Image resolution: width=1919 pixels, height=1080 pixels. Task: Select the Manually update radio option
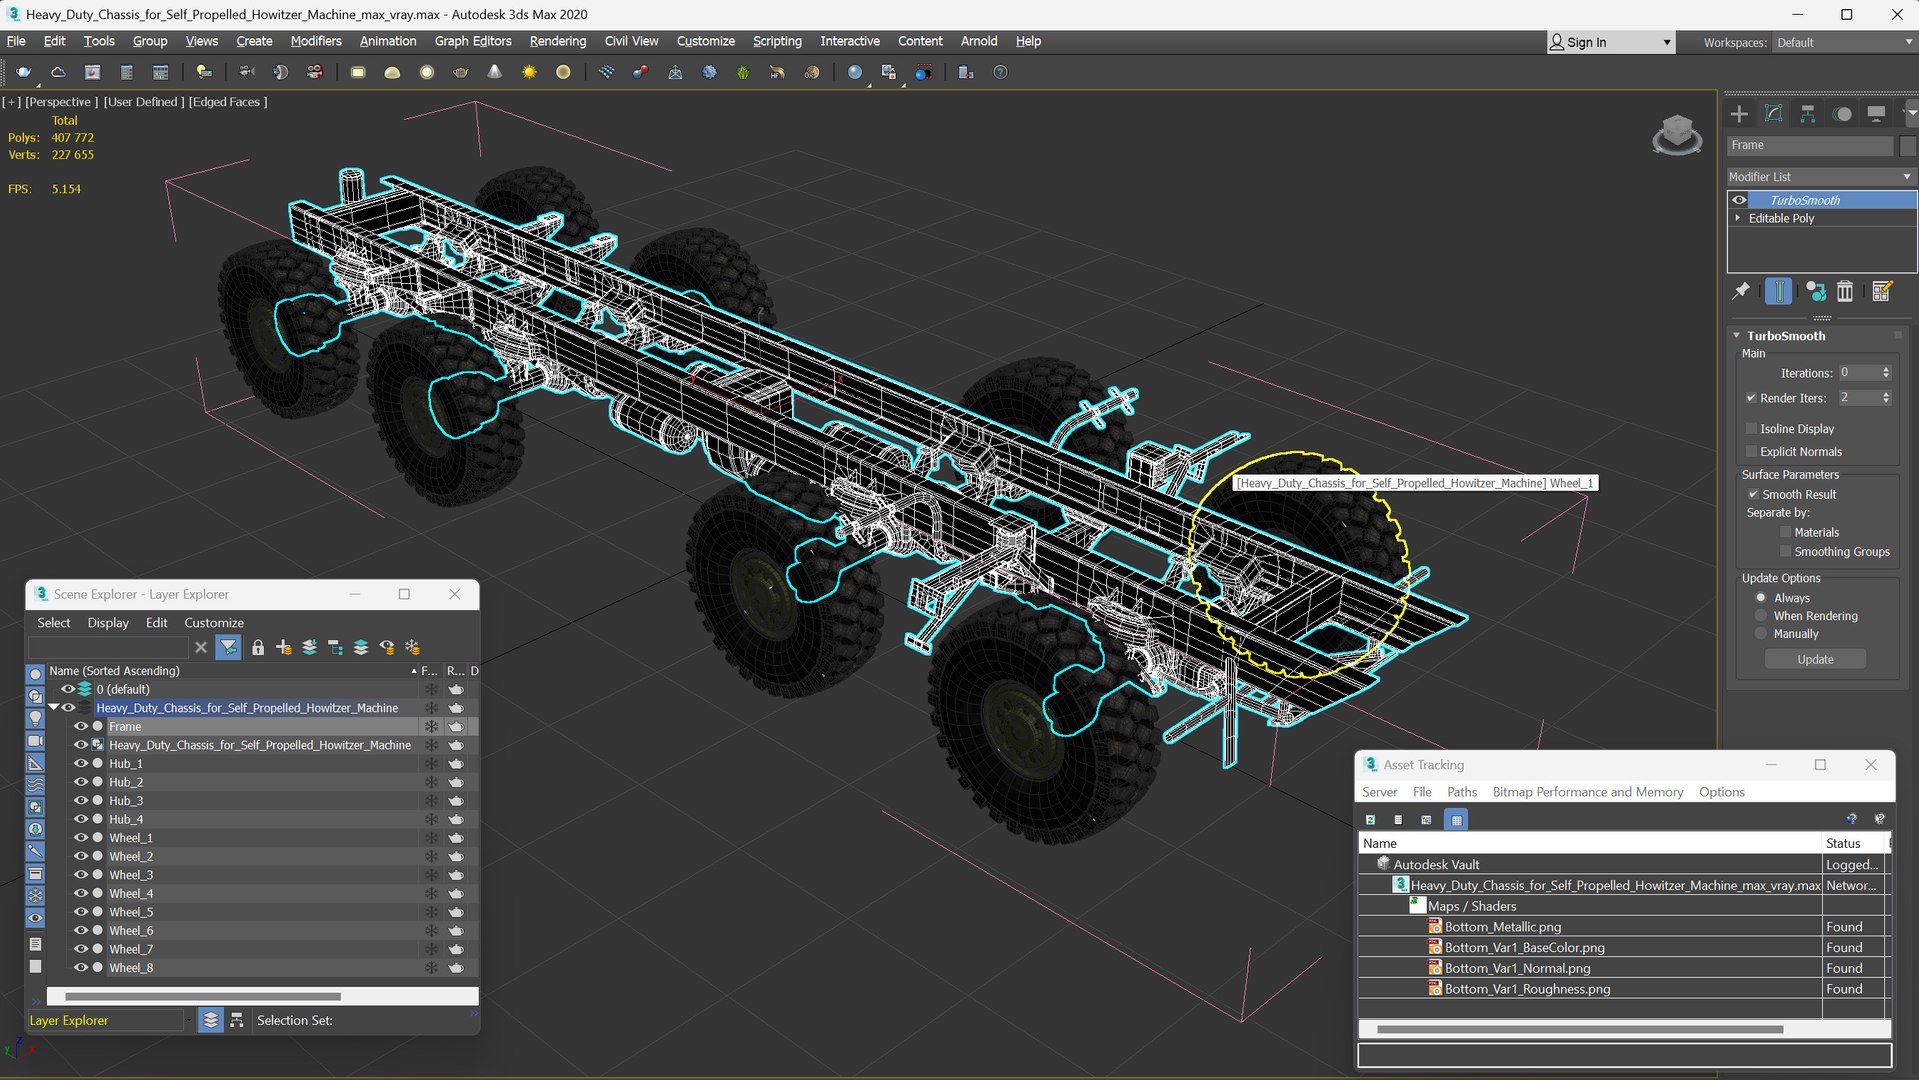tap(1761, 634)
